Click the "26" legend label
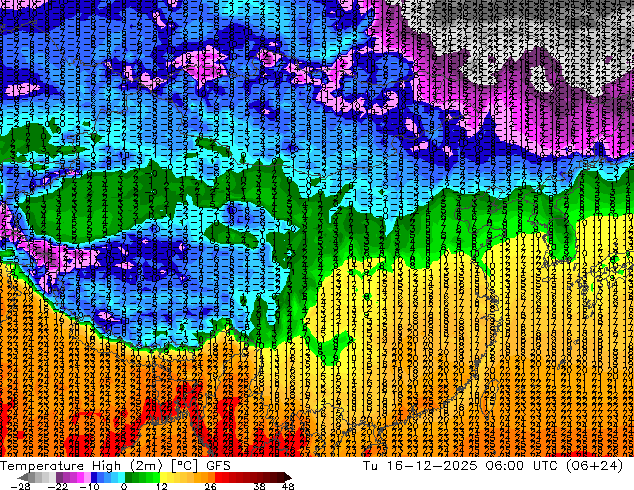Viewport: 634px width, 490px height. (210, 486)
